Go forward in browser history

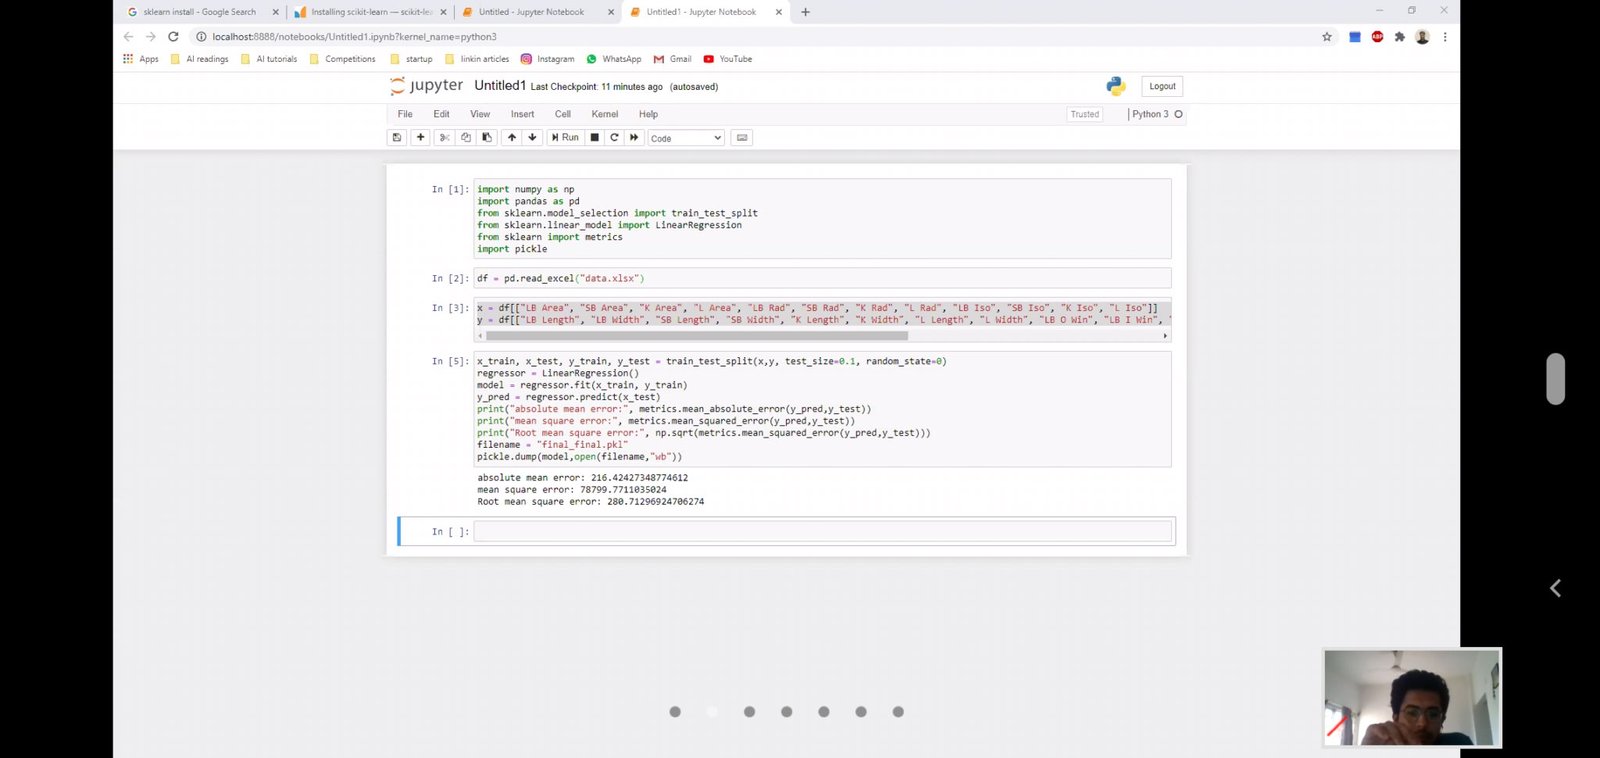(x=151, y=37)
